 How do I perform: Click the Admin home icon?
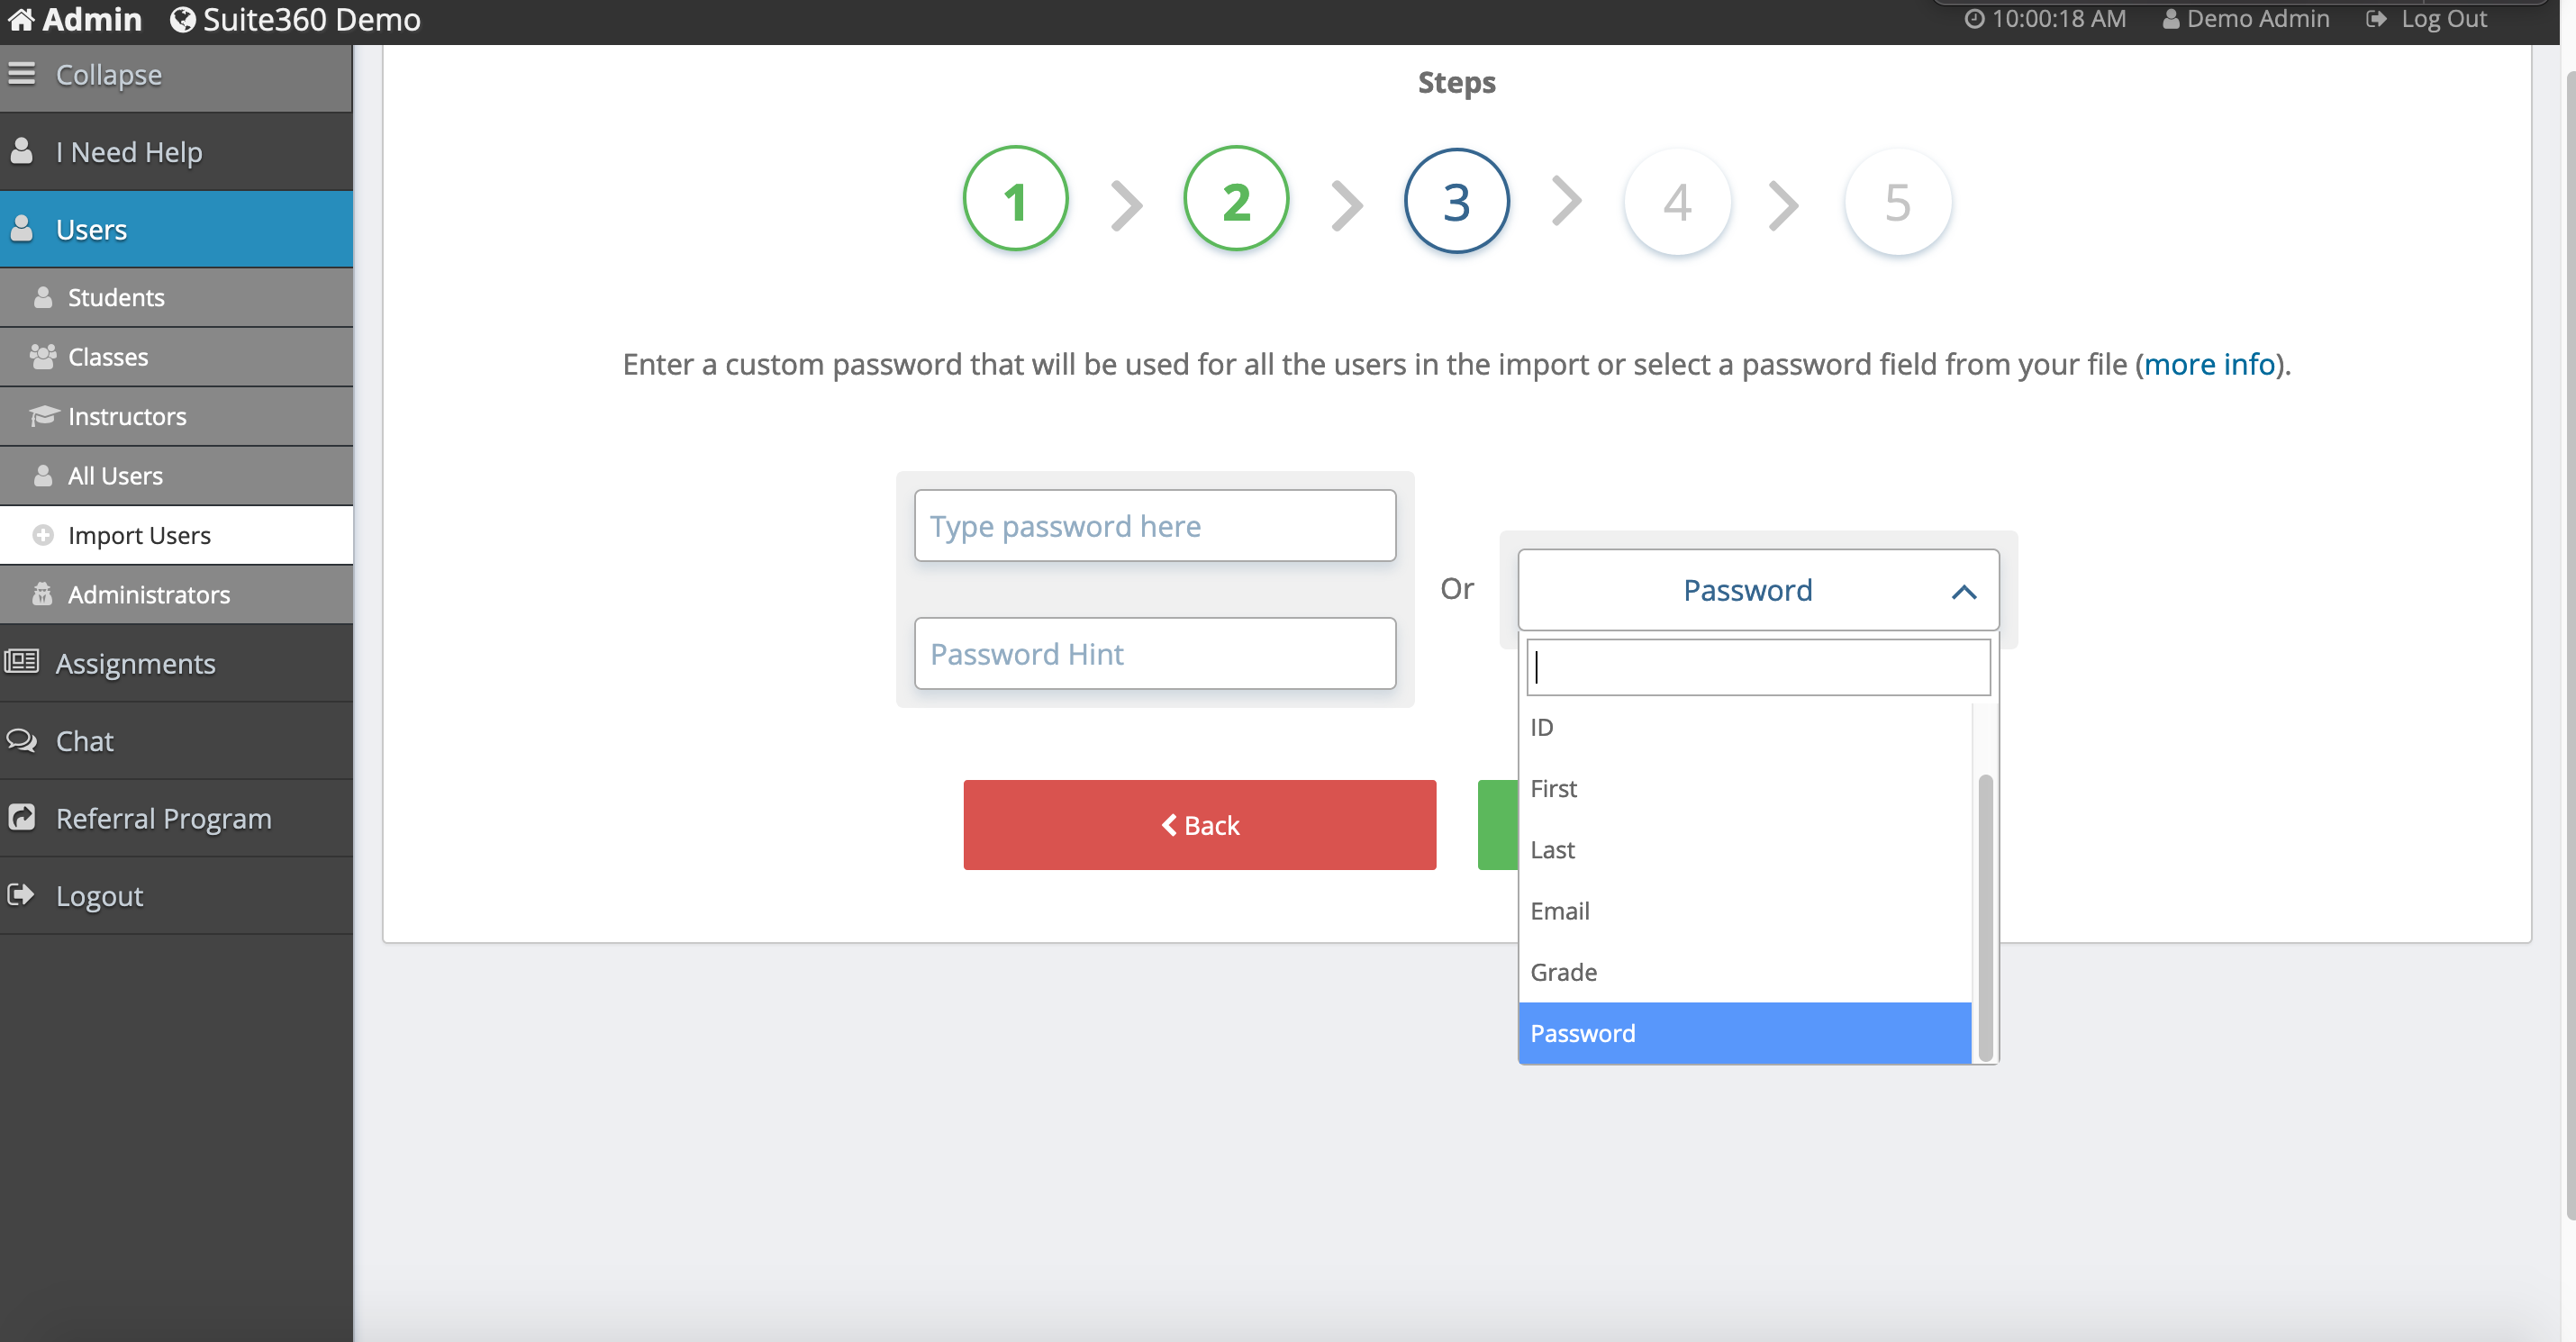pos(21,19)
